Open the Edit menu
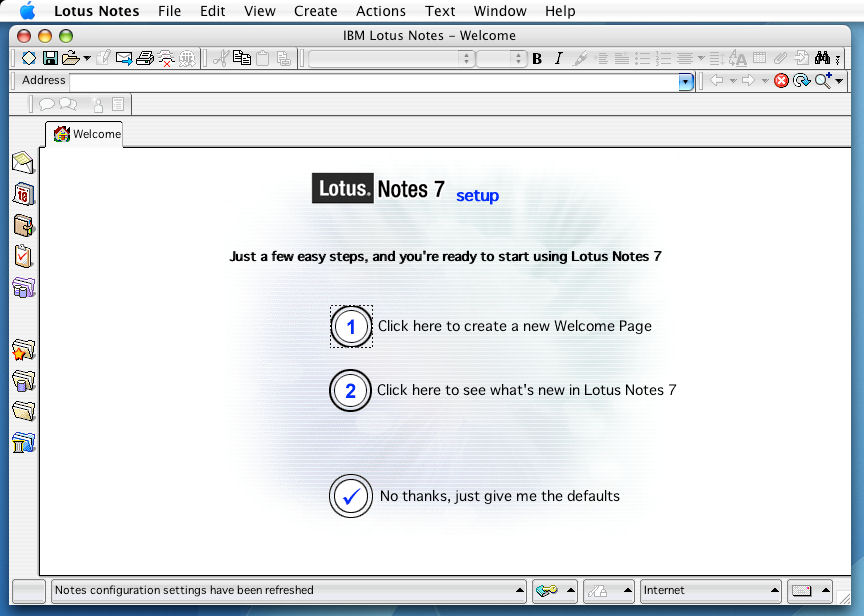The height and width of the screenshot is (616, 864). coord(212,11)
